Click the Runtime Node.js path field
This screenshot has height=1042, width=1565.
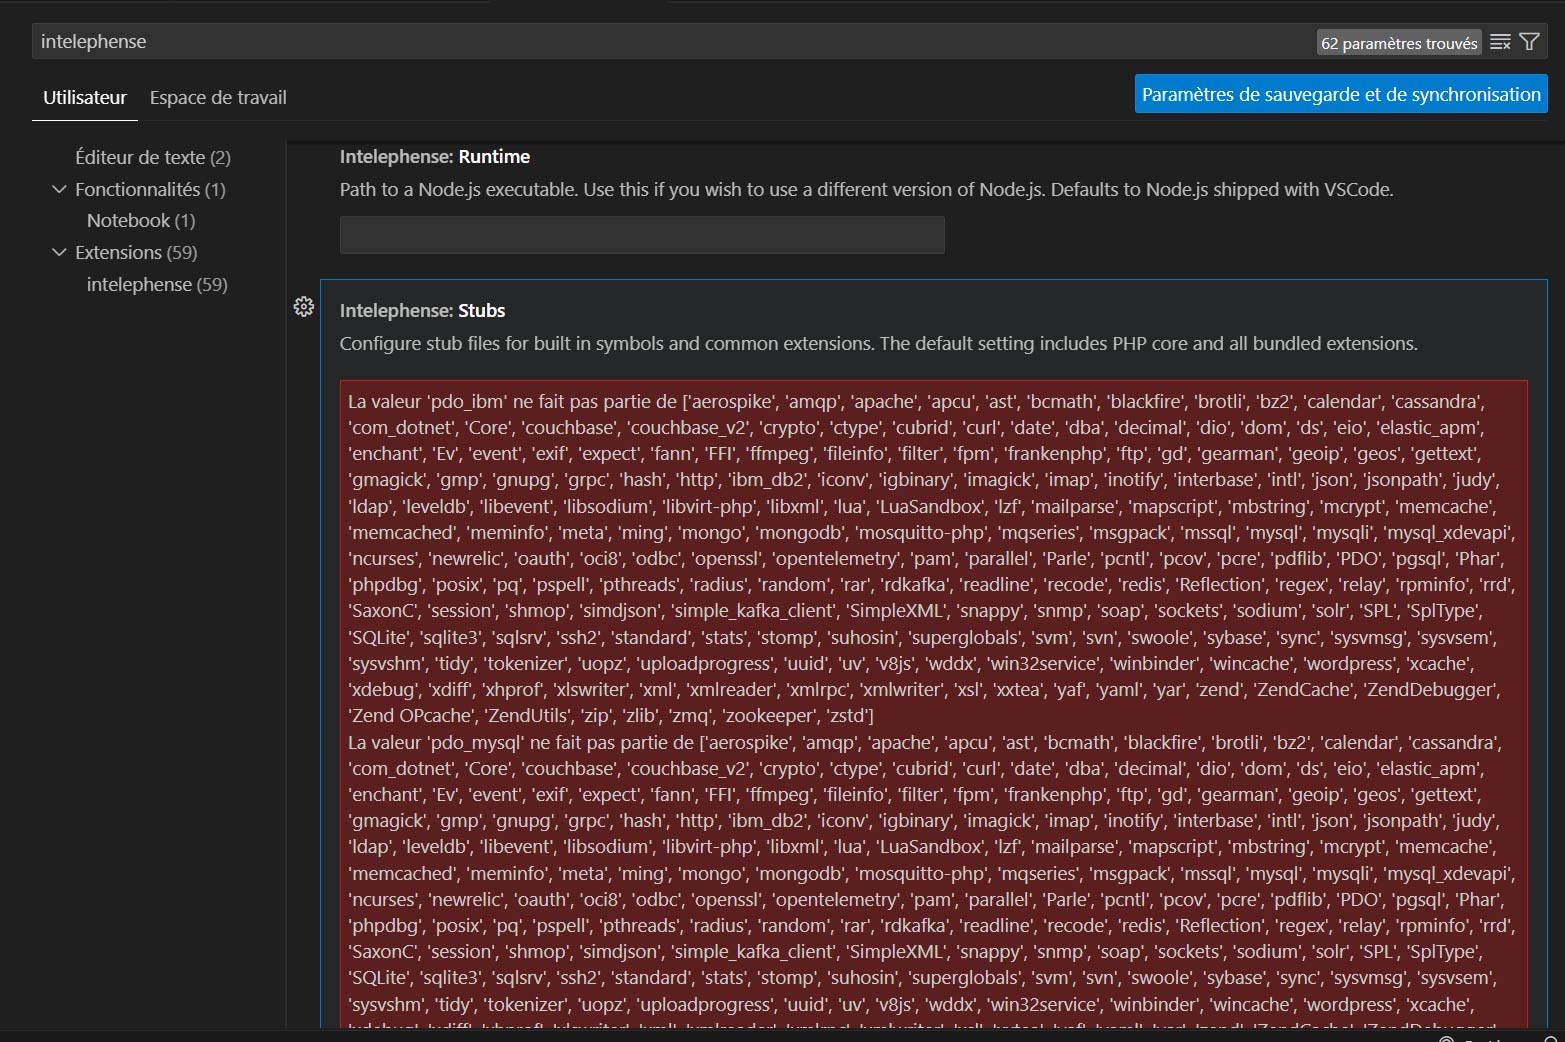pyautogui.click(x=642, y=235)
